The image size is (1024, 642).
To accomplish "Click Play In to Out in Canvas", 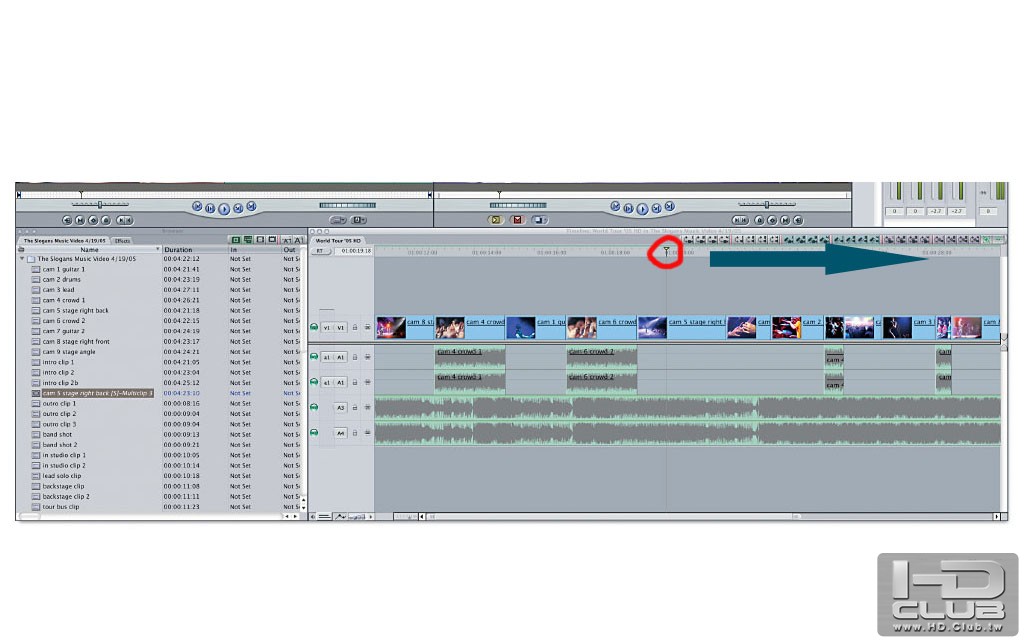I will point(628,208).
